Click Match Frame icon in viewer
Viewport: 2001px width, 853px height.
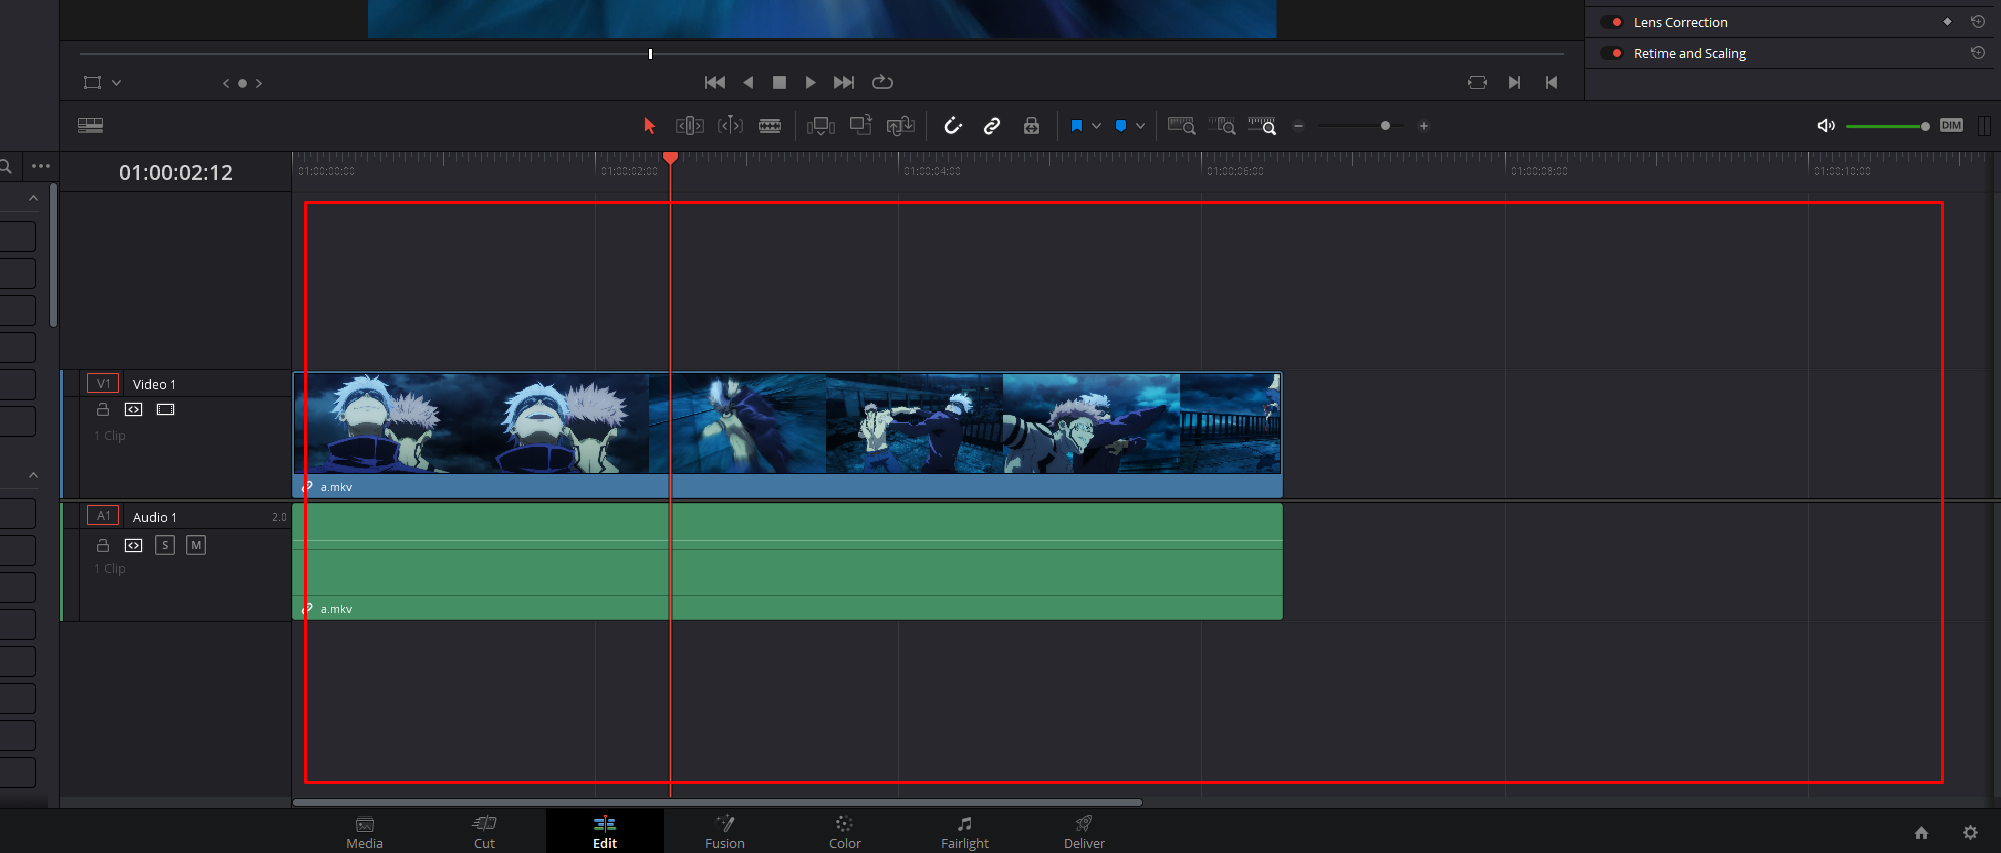pos(1477,83)
